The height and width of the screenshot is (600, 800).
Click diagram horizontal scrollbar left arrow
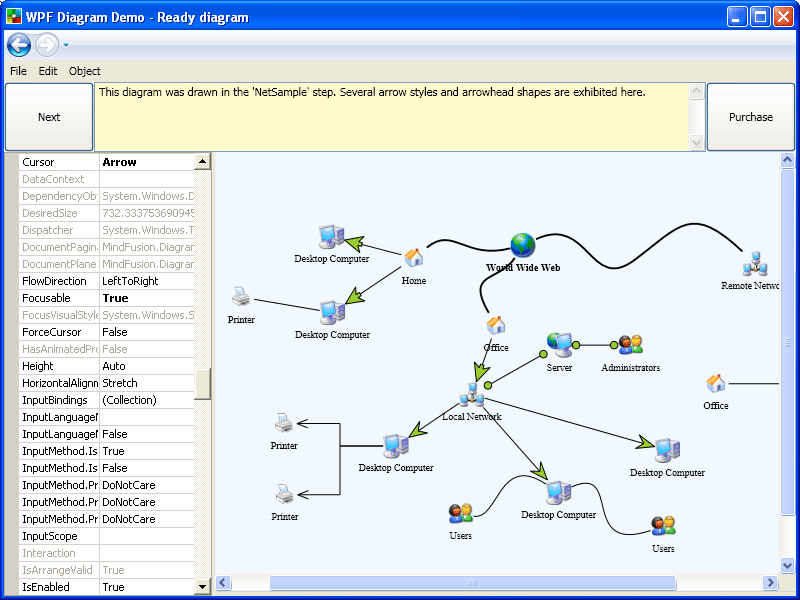223,582
